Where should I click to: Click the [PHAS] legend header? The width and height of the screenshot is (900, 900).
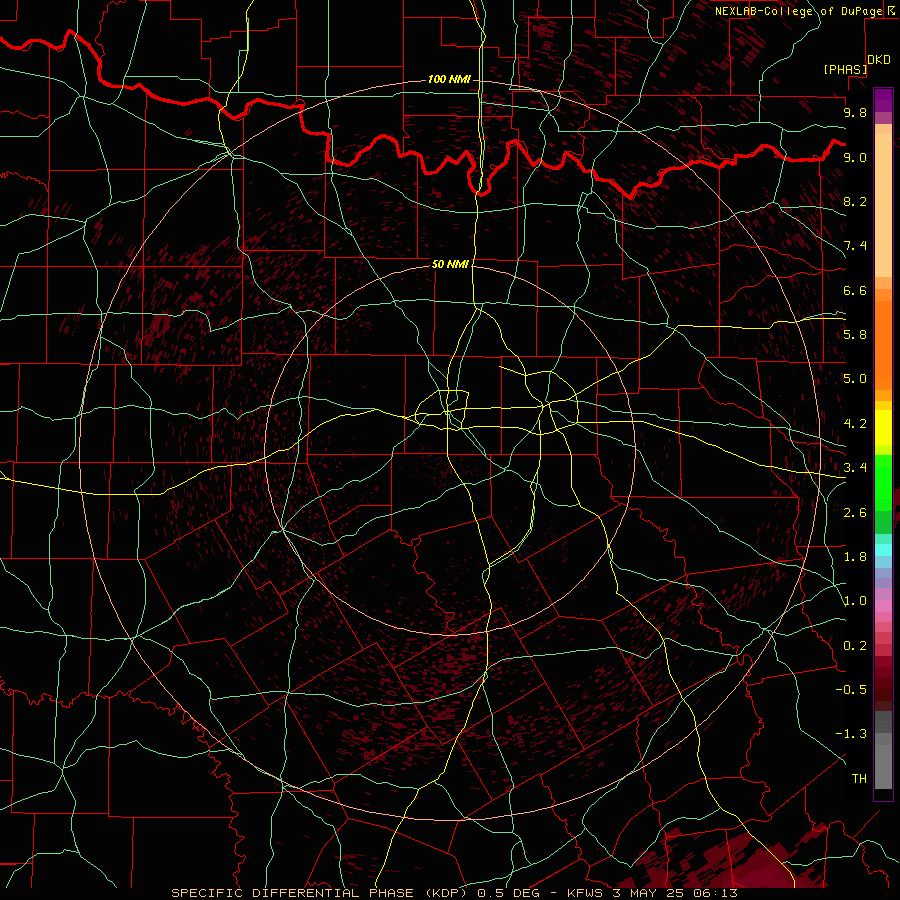point(845,69)
